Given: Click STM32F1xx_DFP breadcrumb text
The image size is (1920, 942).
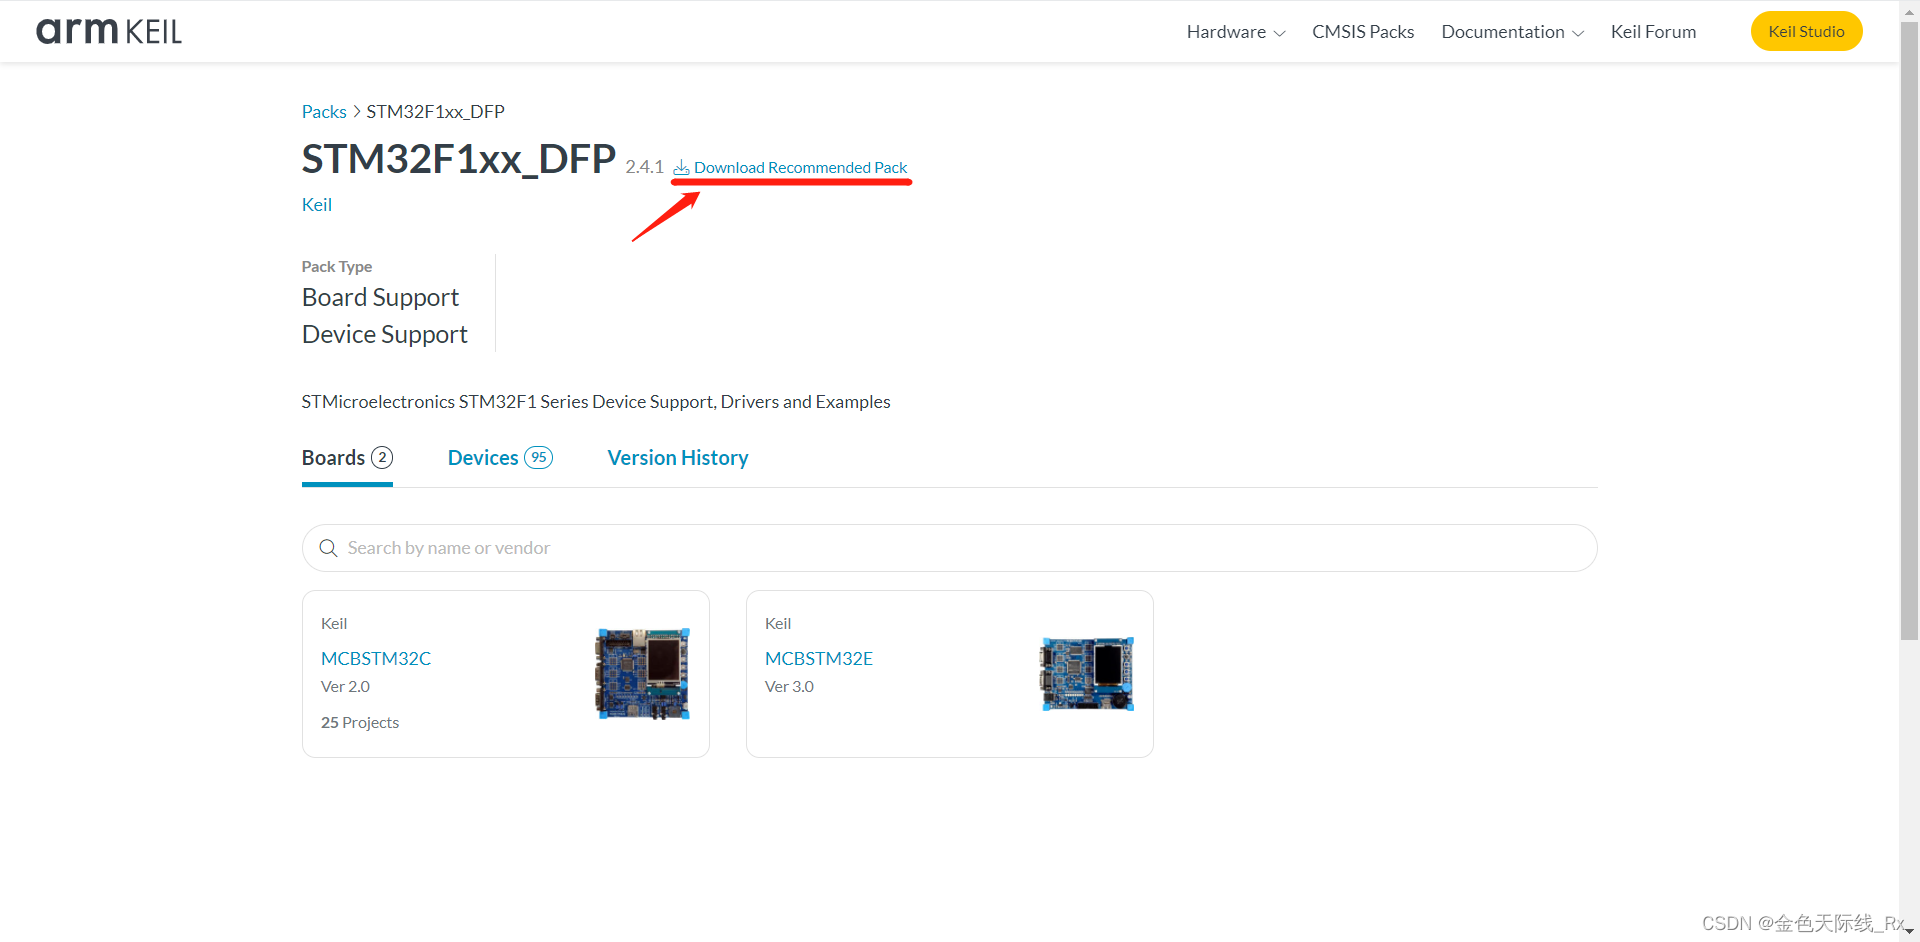Looking at the screenshot, I should coord(435,111).
